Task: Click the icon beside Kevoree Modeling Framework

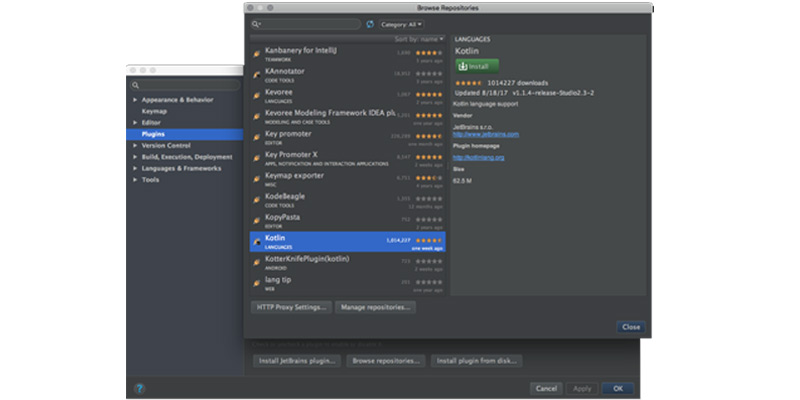Action: pos(257,117)
